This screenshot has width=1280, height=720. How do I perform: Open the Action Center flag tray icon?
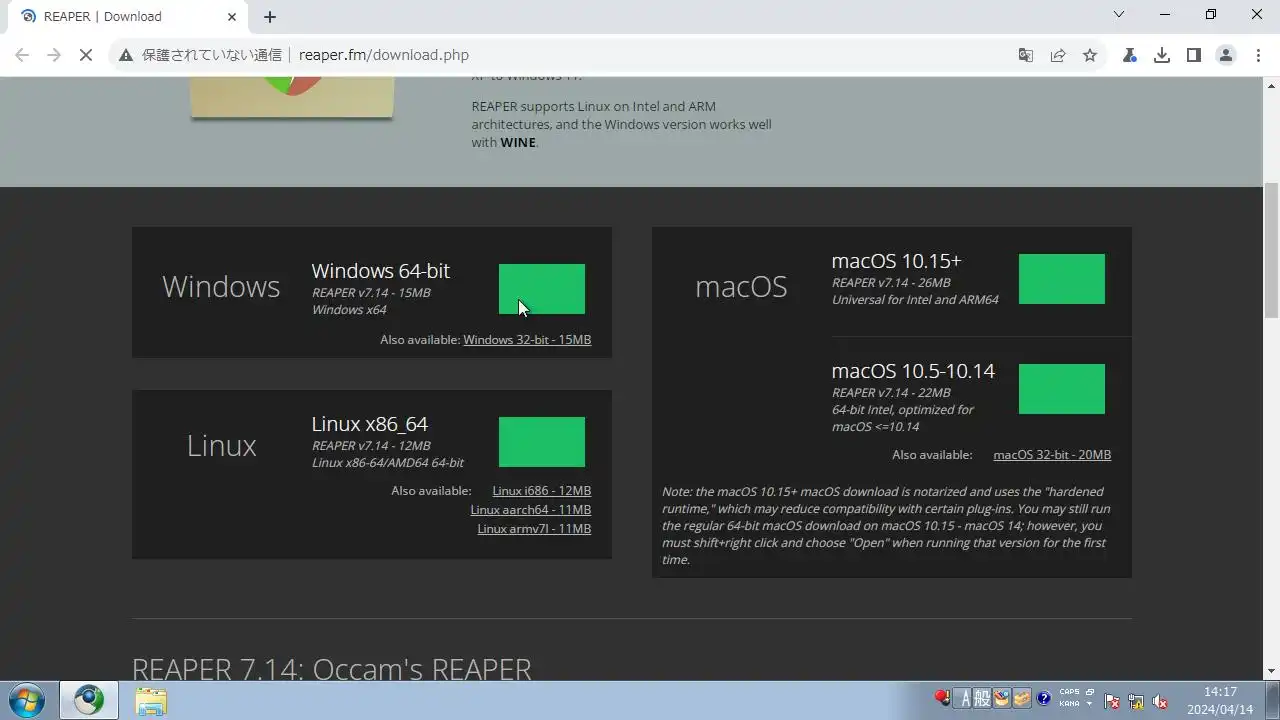(1112, 701)
